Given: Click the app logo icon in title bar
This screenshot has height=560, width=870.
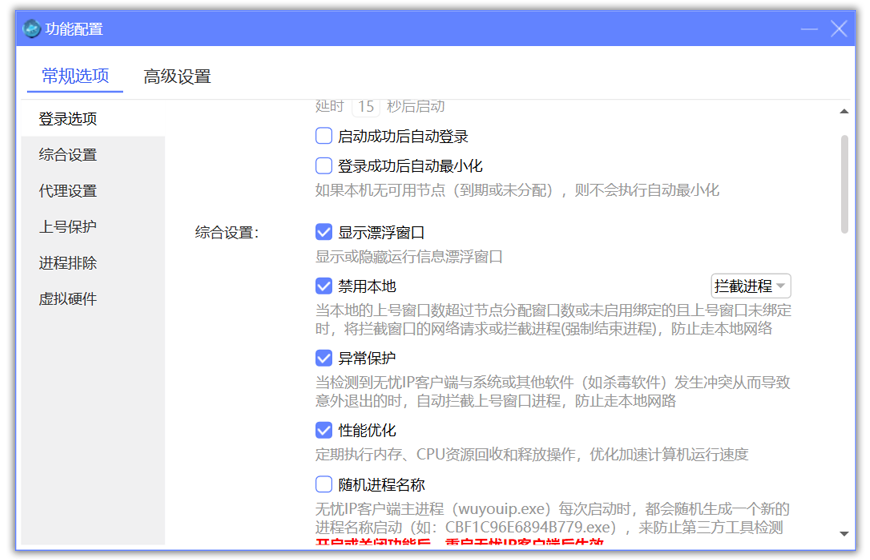Looking at the screenshot, I should [x=32, y=29].
